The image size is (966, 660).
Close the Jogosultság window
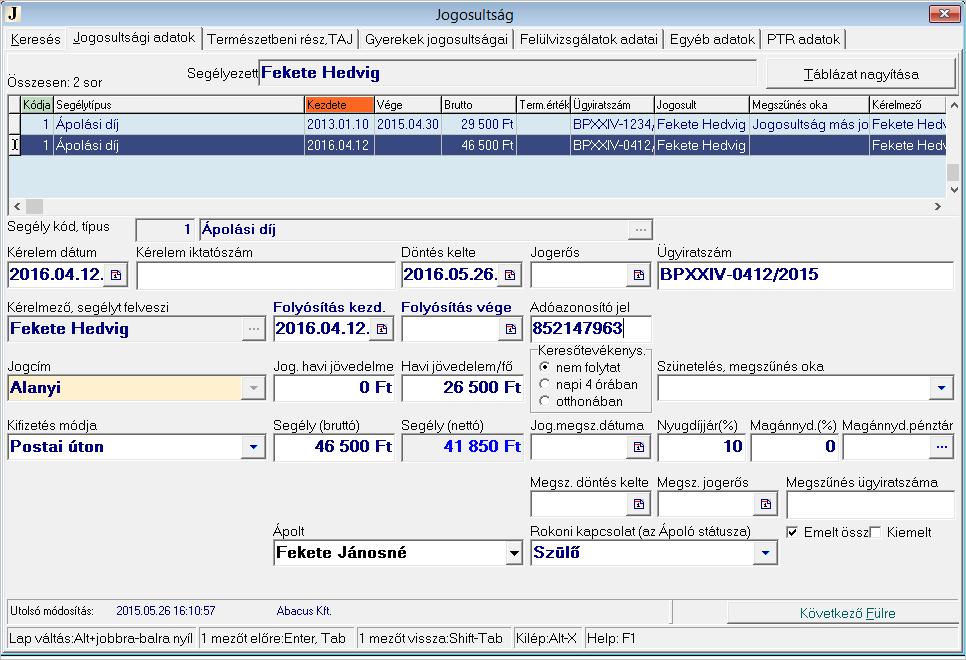pos(944,13)
